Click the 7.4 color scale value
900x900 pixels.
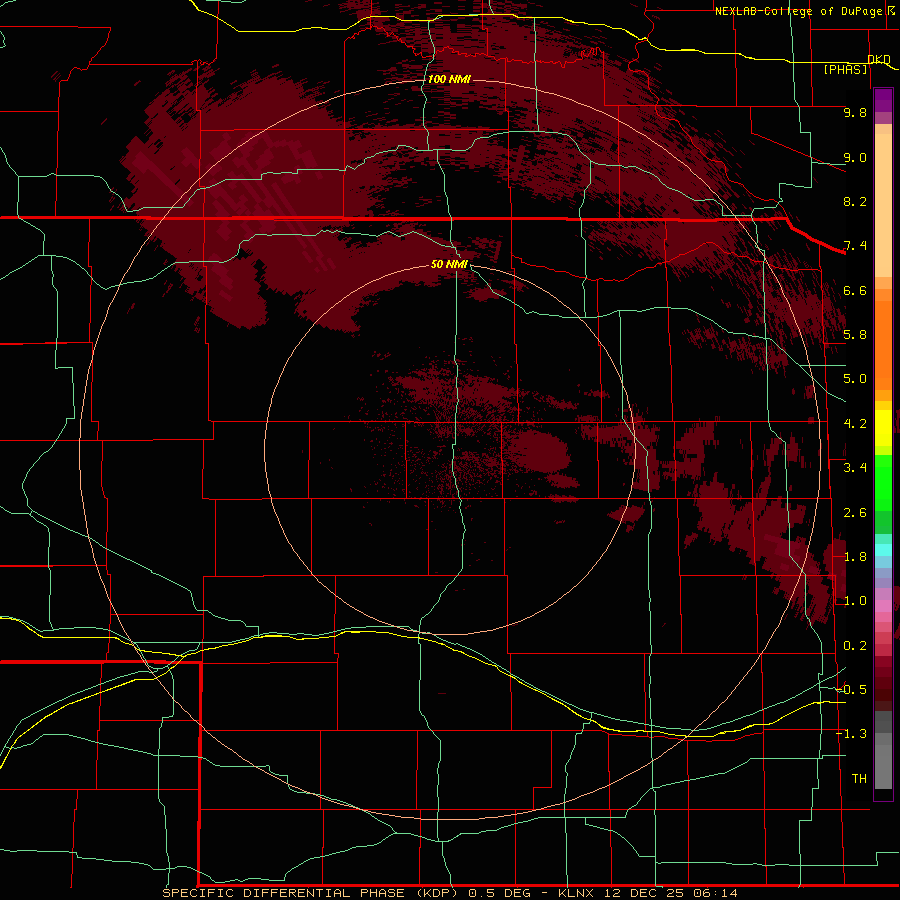tap(855, 246)
